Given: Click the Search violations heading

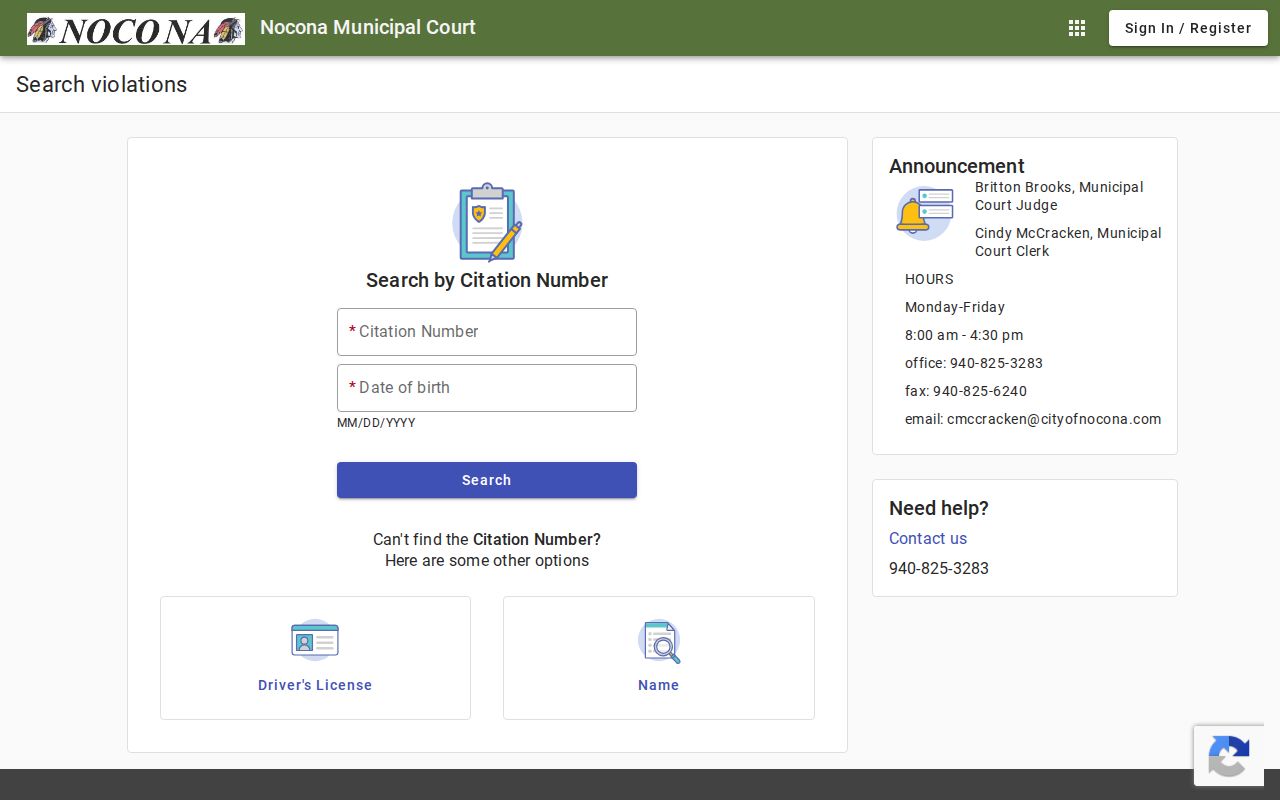Looking at the screenshot, I should pyautogui.click(x=102, y=84).
